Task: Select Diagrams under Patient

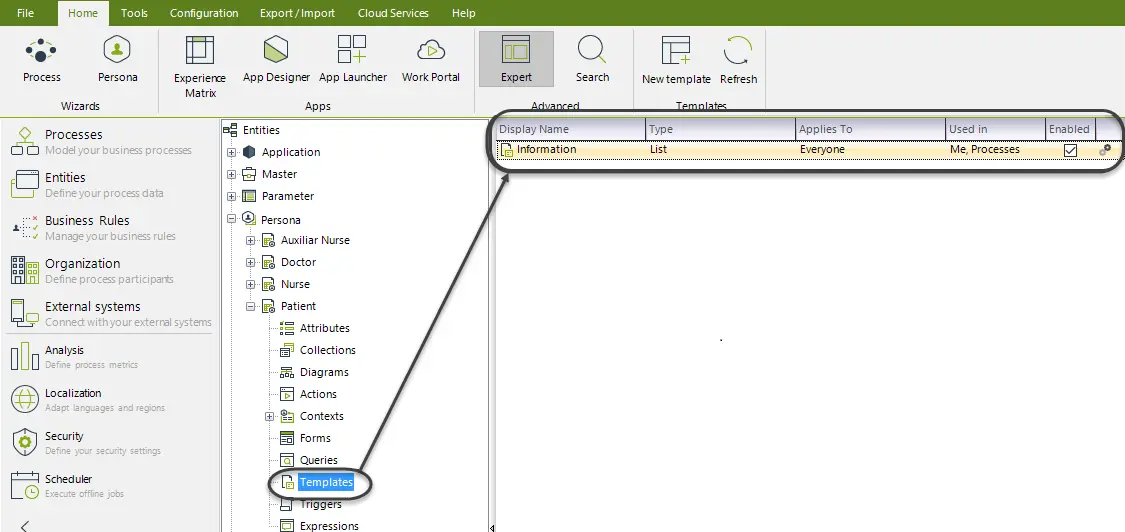Action: [324, 372]
